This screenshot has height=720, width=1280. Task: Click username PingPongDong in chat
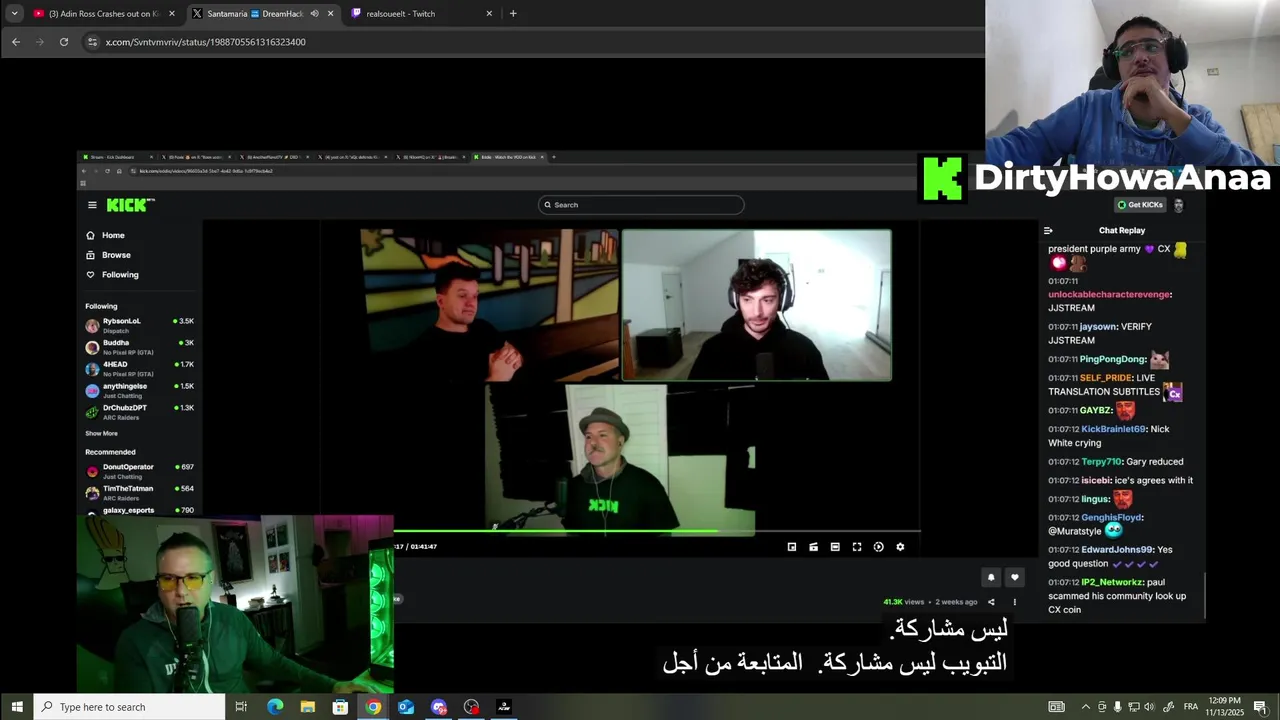pyautogui.click(x=1113, y=359)
